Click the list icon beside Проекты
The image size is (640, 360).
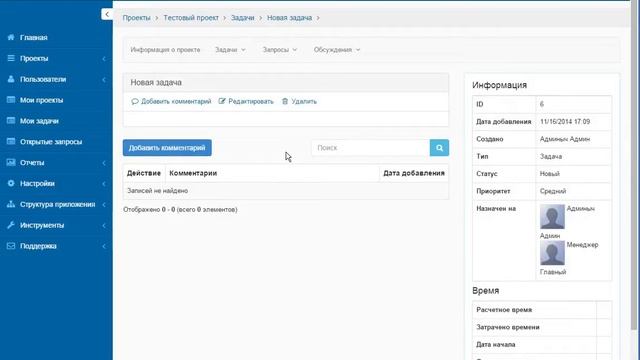tap(11, 58)
